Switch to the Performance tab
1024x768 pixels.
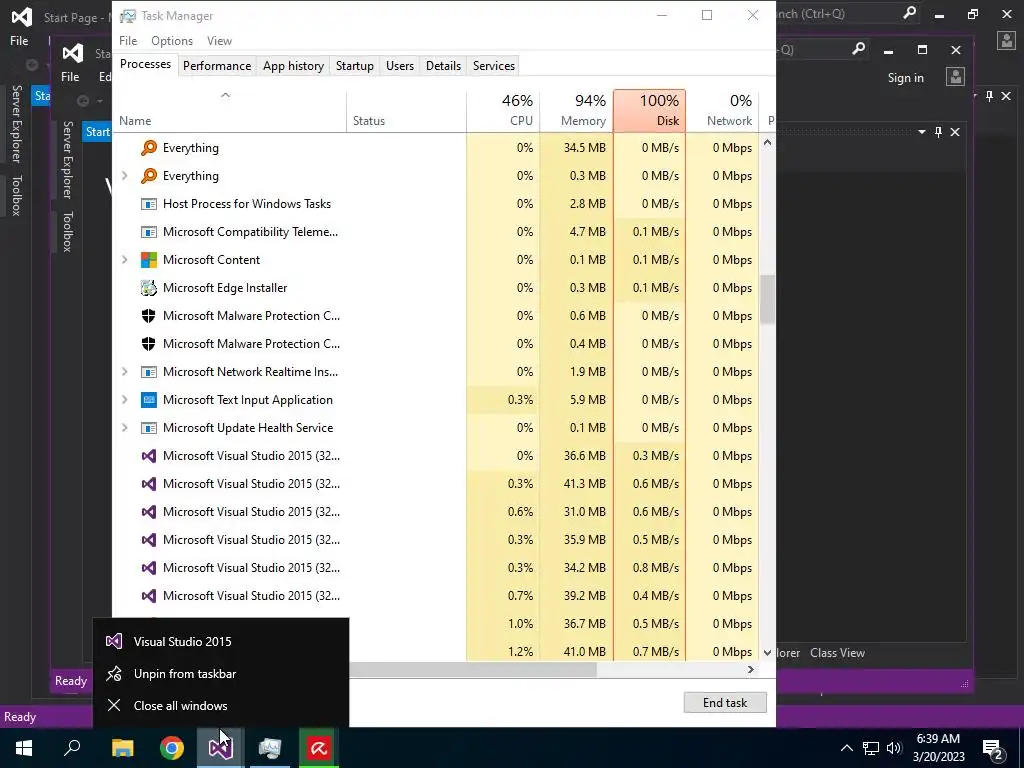pyautogui.click(x=217, y=65)
